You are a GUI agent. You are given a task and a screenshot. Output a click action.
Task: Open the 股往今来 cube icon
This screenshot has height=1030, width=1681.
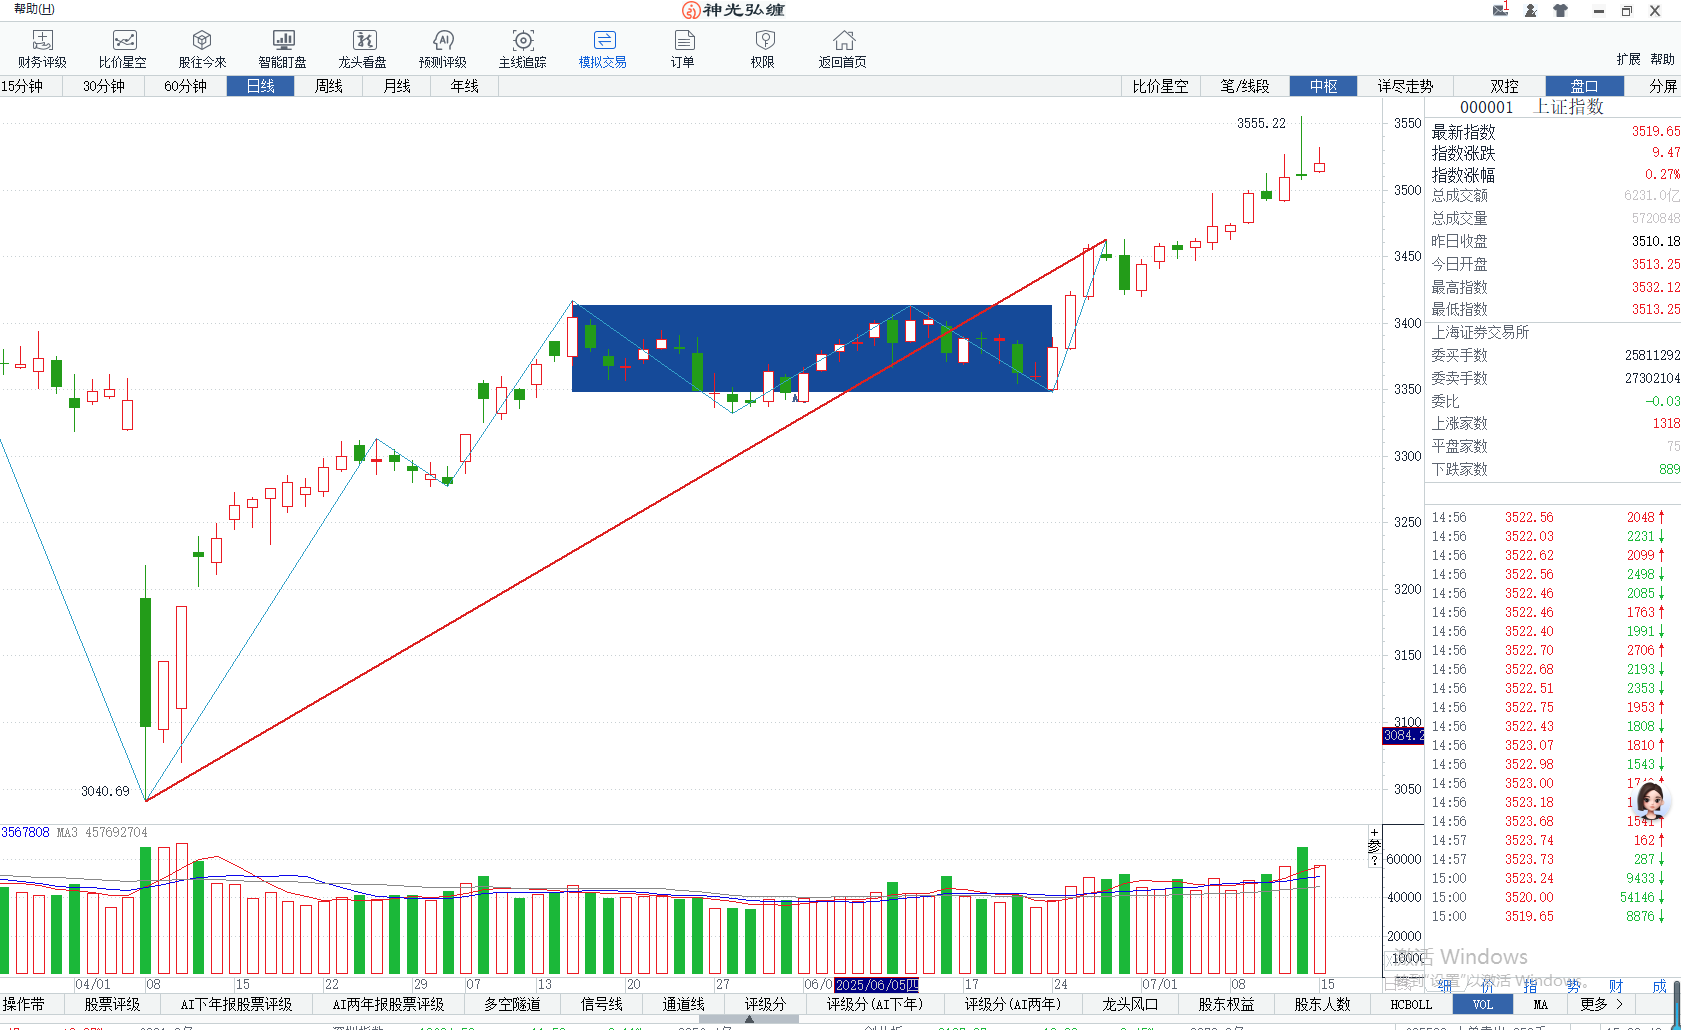point(202,49)
